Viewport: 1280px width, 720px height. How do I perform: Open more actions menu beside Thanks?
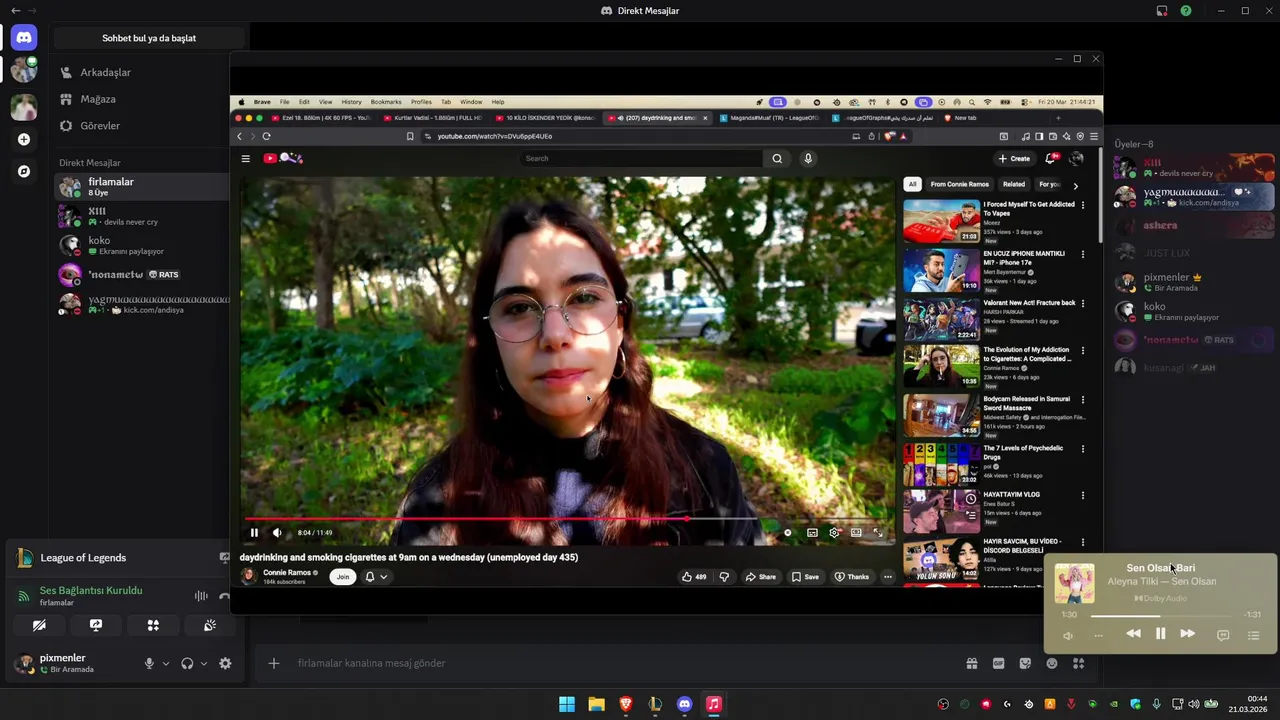pos(887,576)
